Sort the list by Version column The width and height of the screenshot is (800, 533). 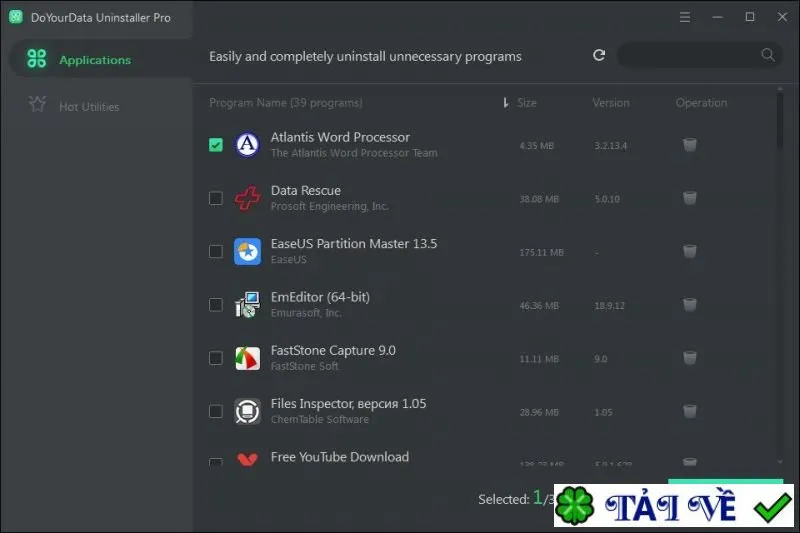[x=611, y=103]
